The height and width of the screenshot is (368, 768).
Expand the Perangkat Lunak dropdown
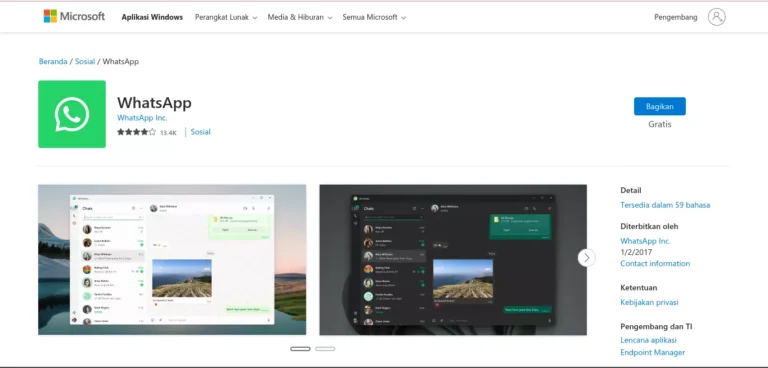pos(226,17)
